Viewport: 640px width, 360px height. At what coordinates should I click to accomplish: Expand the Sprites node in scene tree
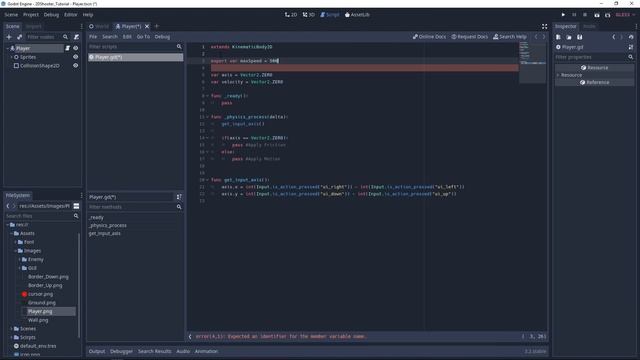click(x=11, y=57)
